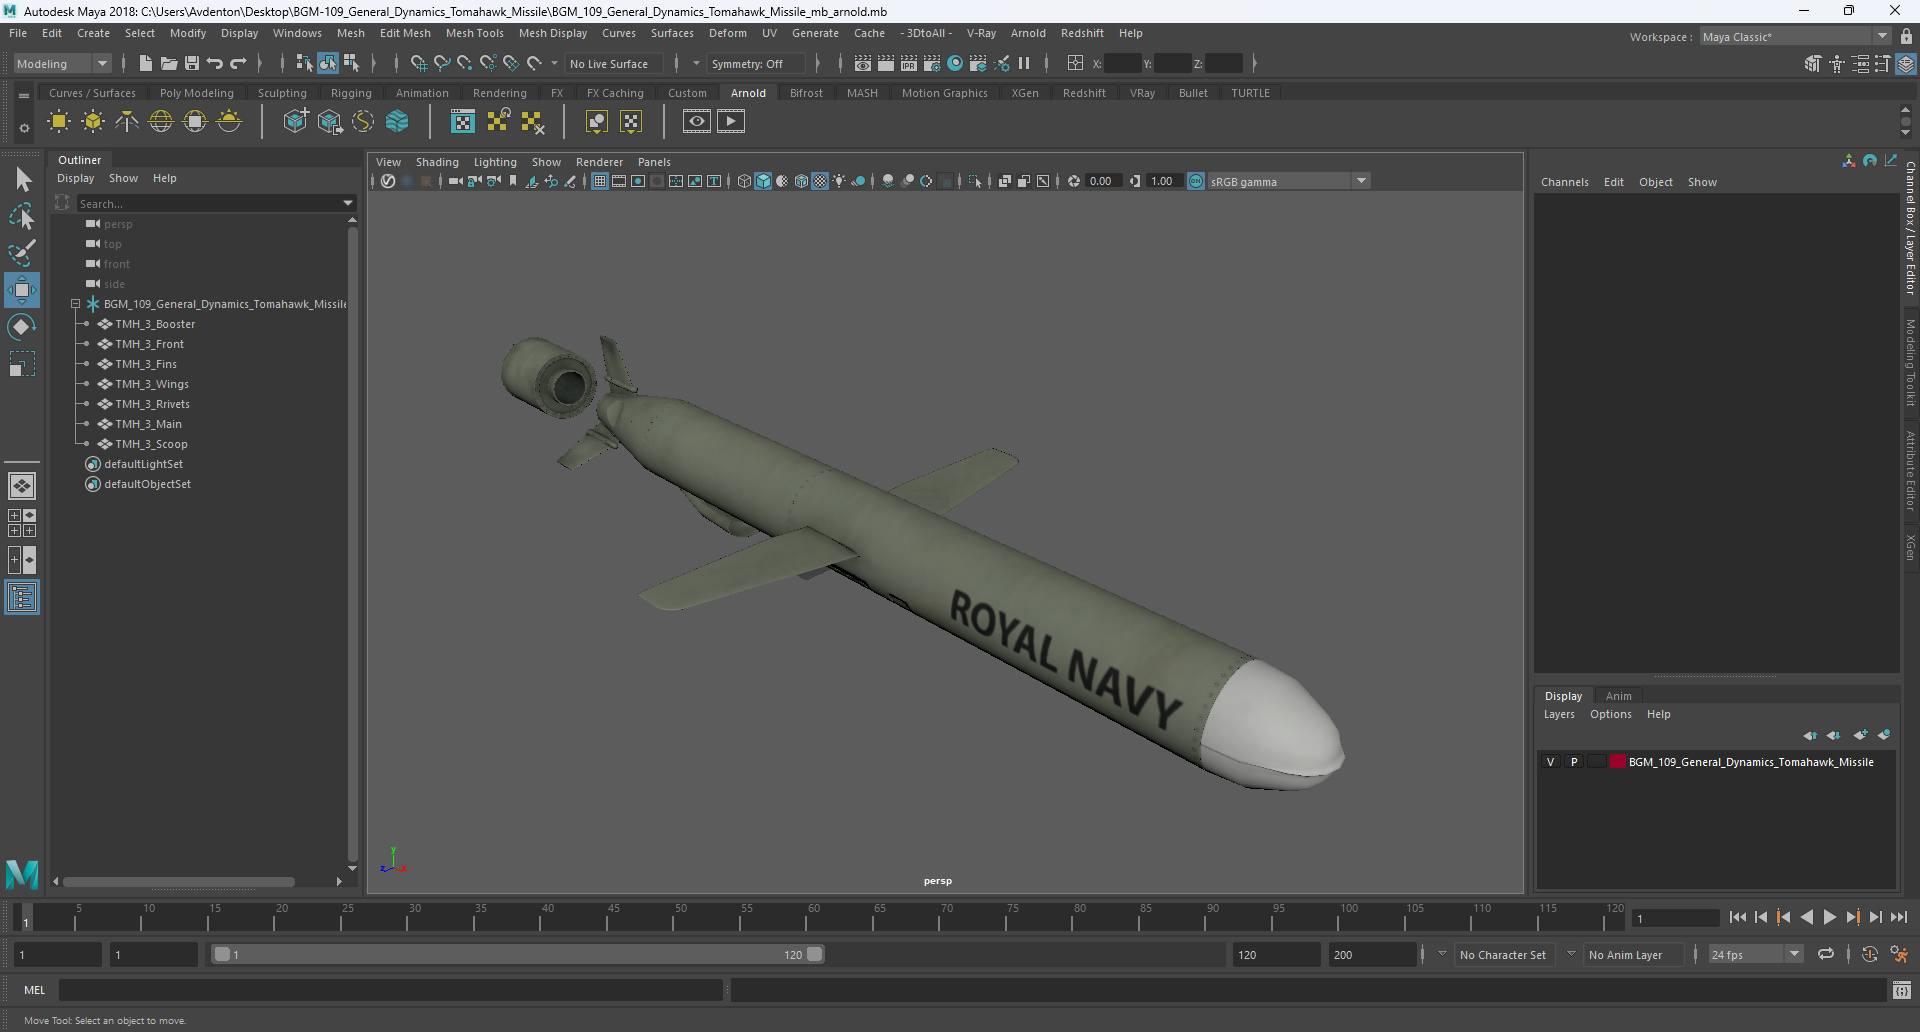1920x1032 pixels.
Task: Click the playback range slider bar
Action: pyautogui.click(x=519, y=954)
